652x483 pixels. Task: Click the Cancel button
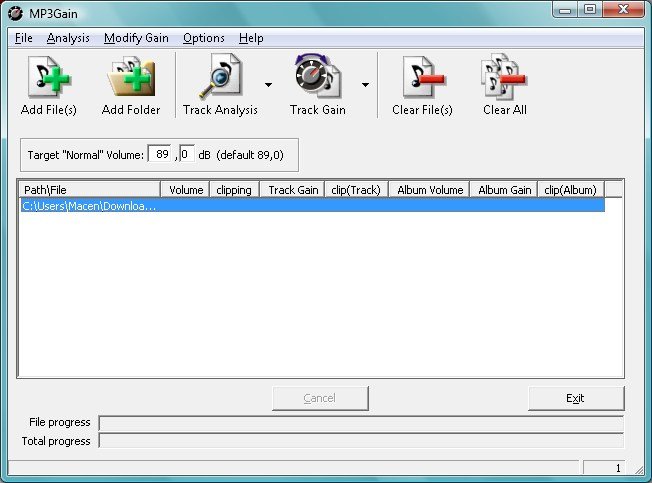pos(320,398)
